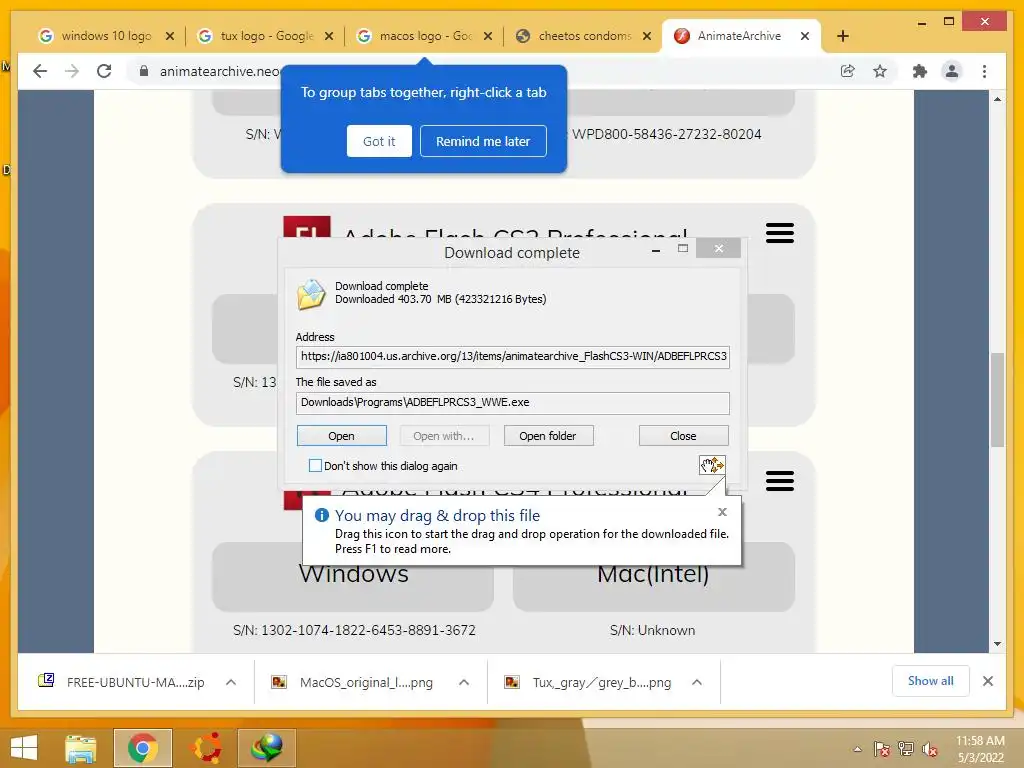Expand options for FREE-UBUNTU-MA zip download
The image size is (1024, 768).
(x=231, y=682)
